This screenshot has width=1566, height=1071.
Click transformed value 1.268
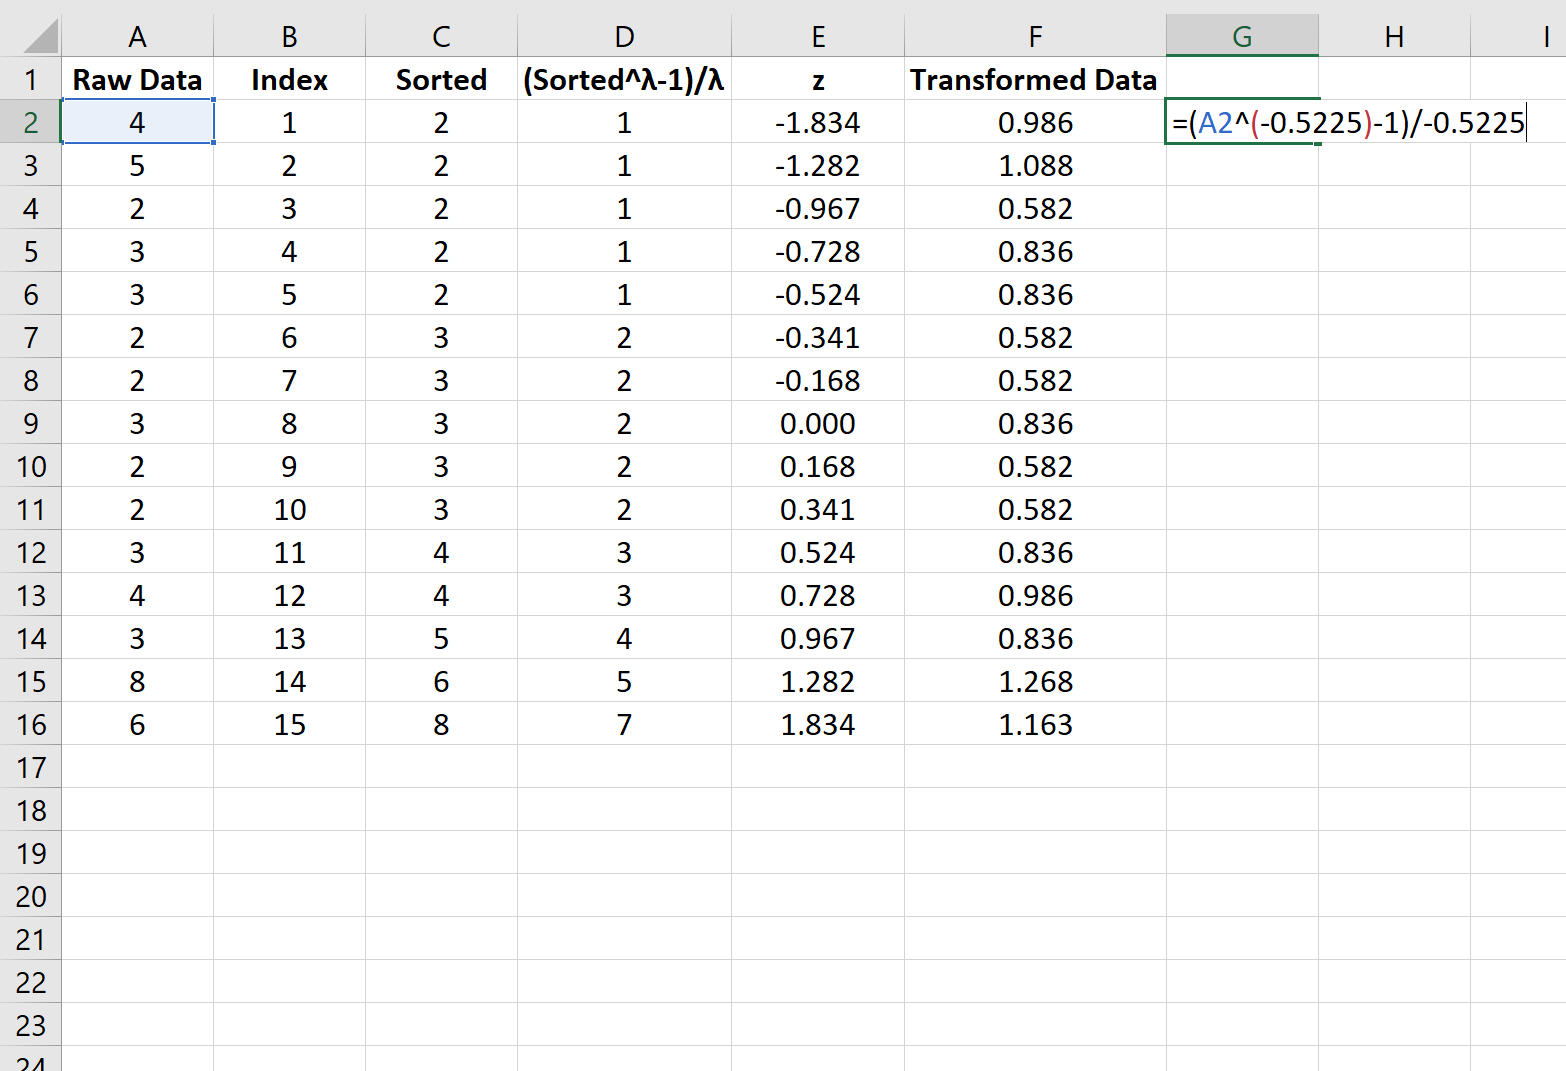pyautogui.click(x=1035, y=681)
